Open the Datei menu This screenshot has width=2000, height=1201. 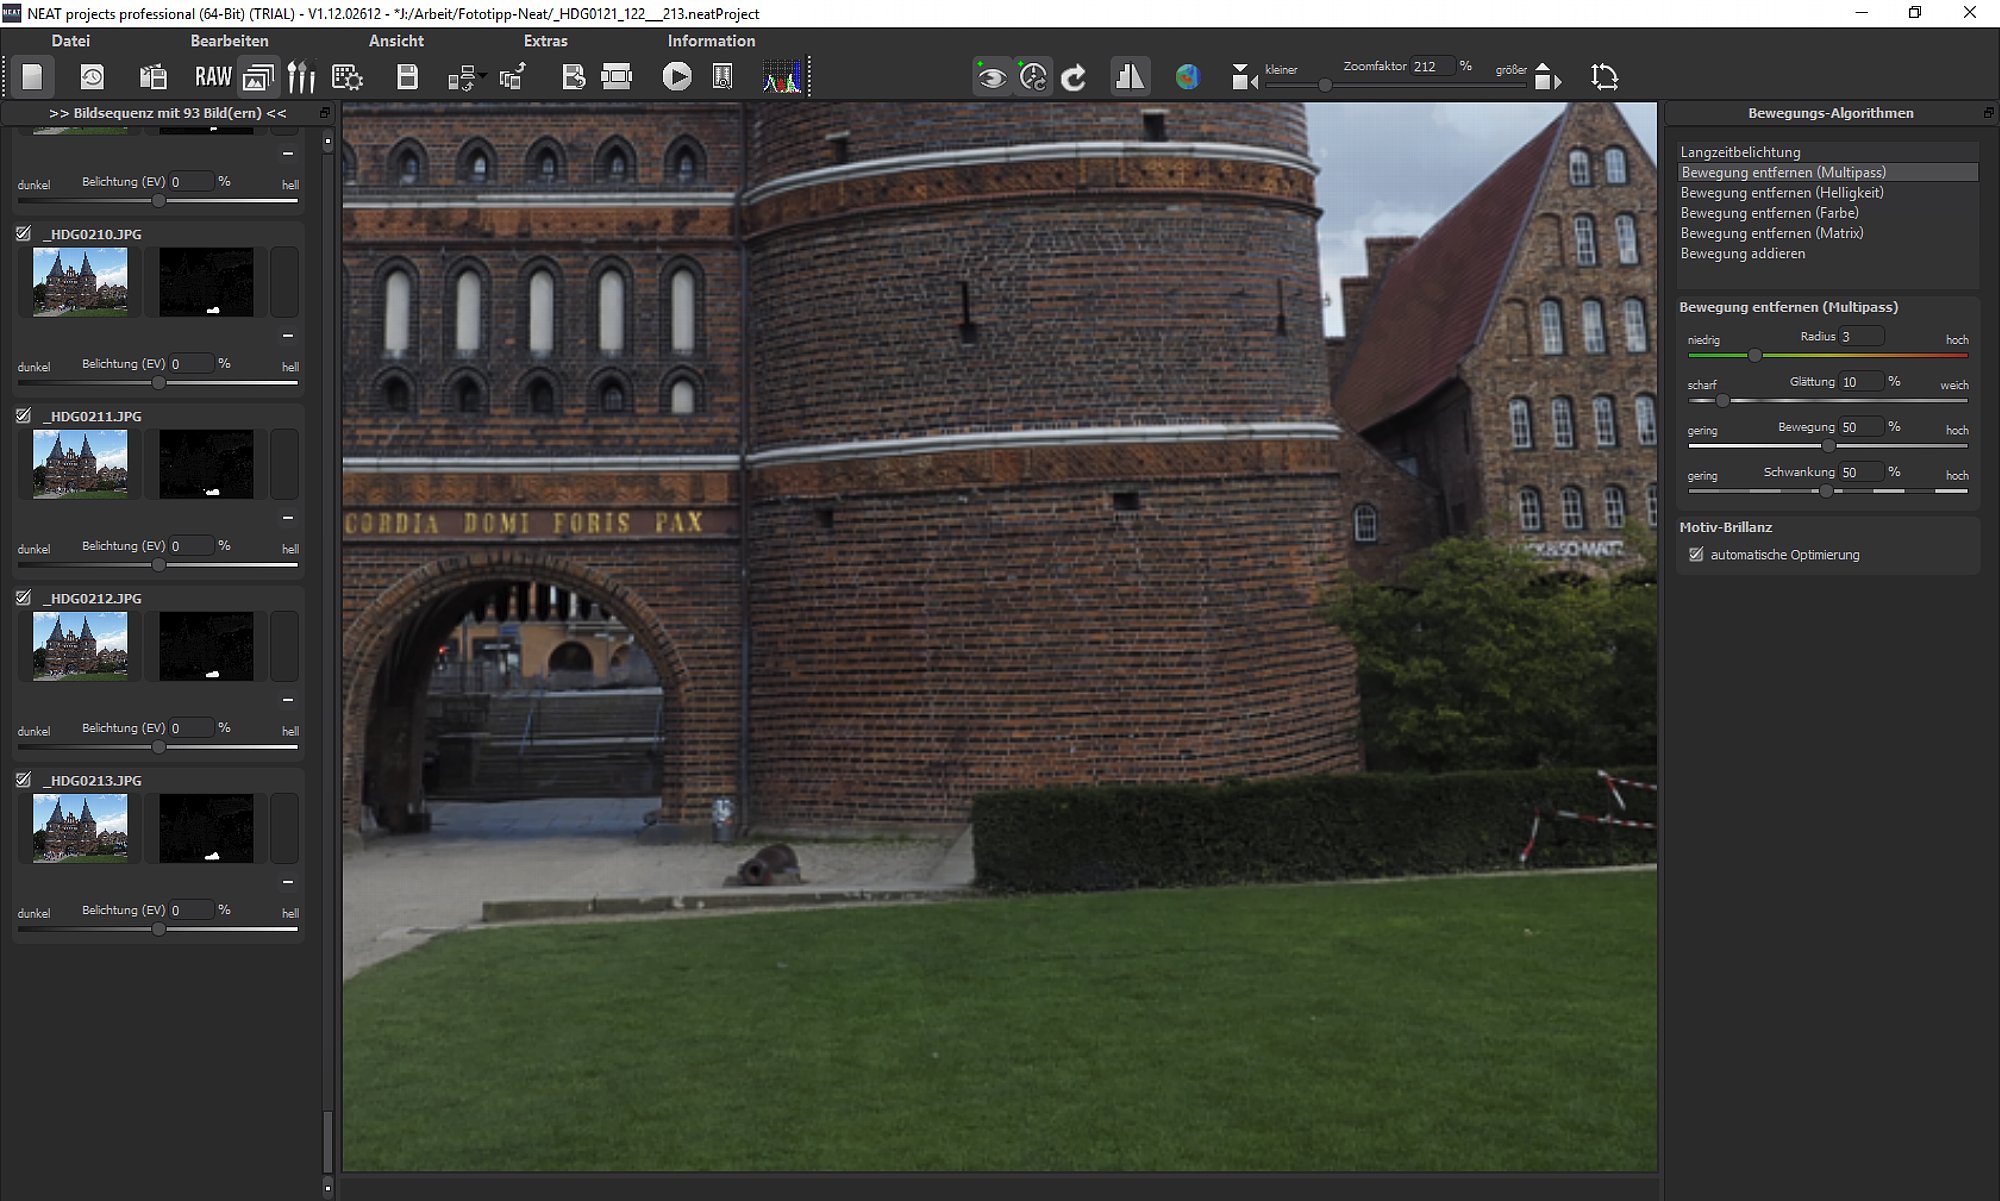[x=70, y=41]
